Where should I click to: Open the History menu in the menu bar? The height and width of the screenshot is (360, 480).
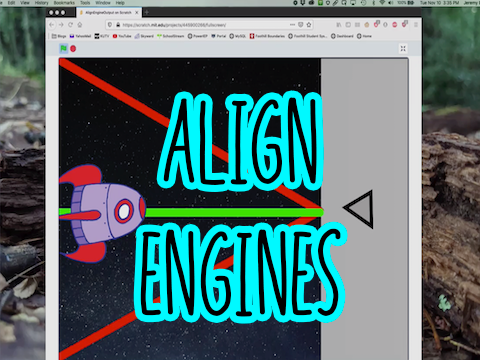(x=42, y=3)
